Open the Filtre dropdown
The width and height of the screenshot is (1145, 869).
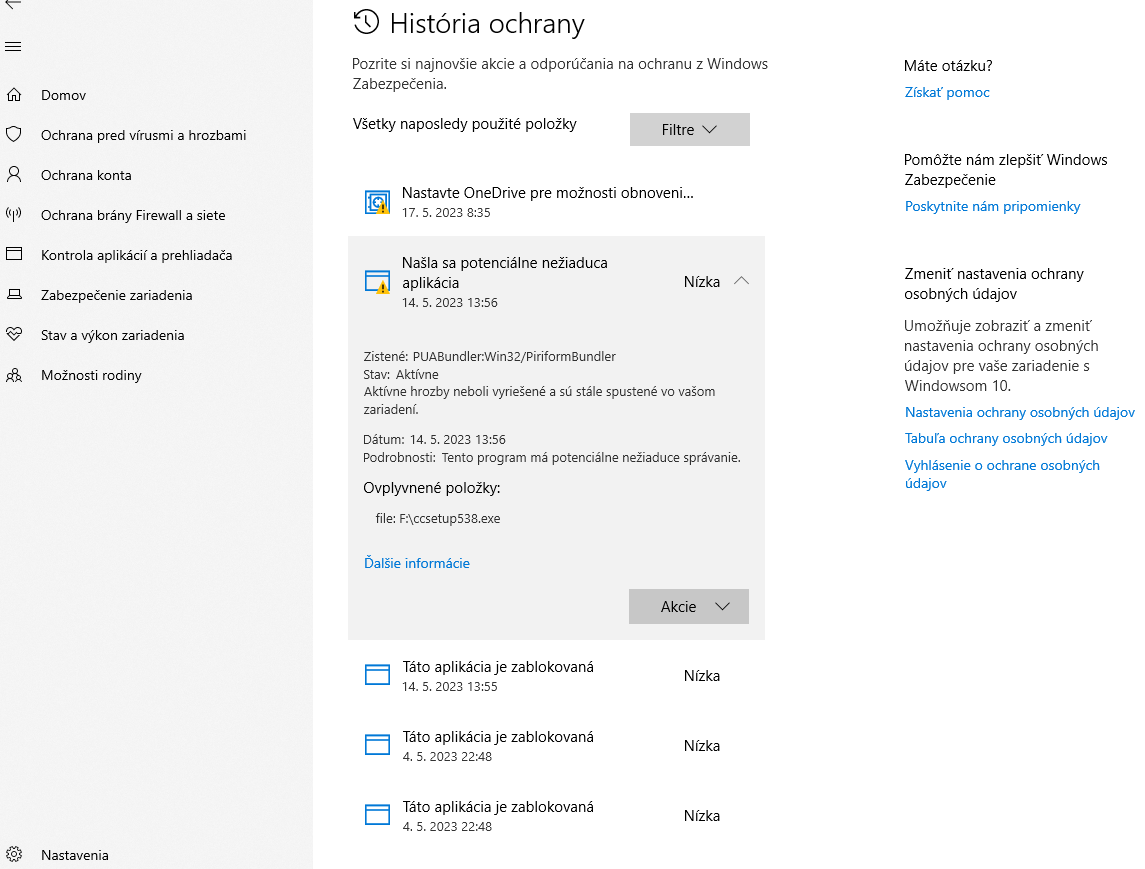pos(689,130)
